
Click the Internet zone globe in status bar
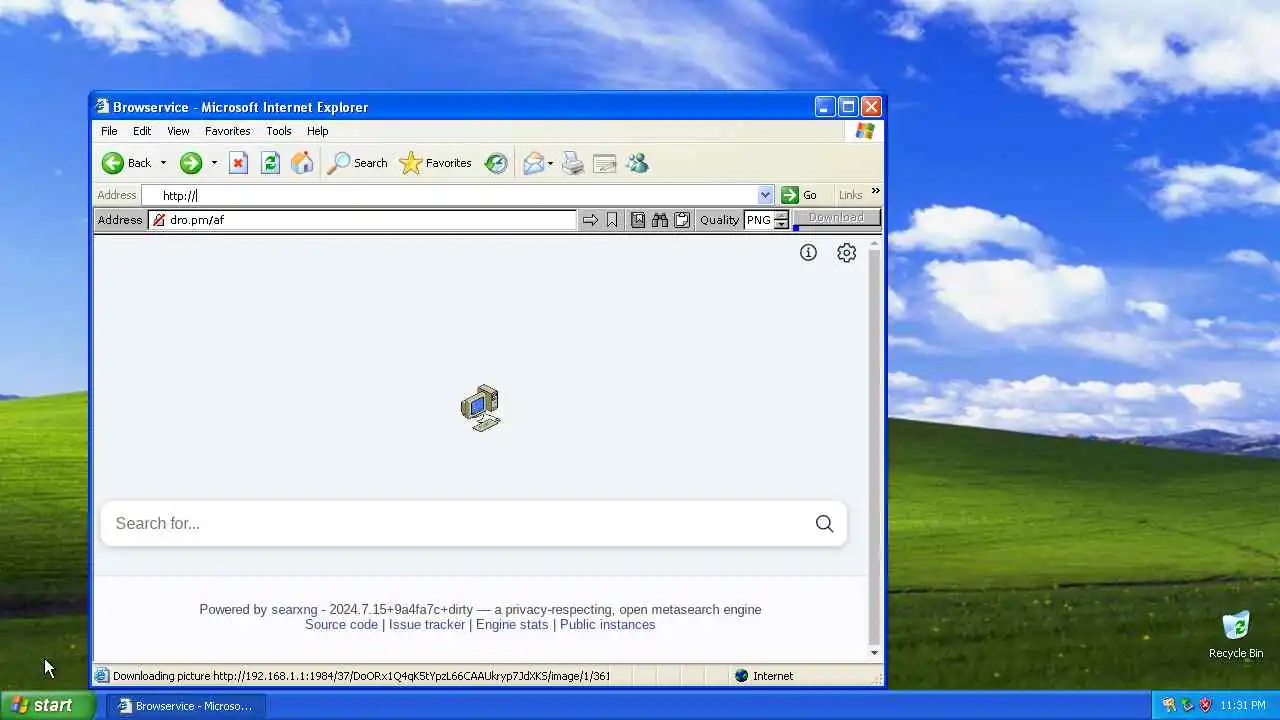(x=741, y=676)
